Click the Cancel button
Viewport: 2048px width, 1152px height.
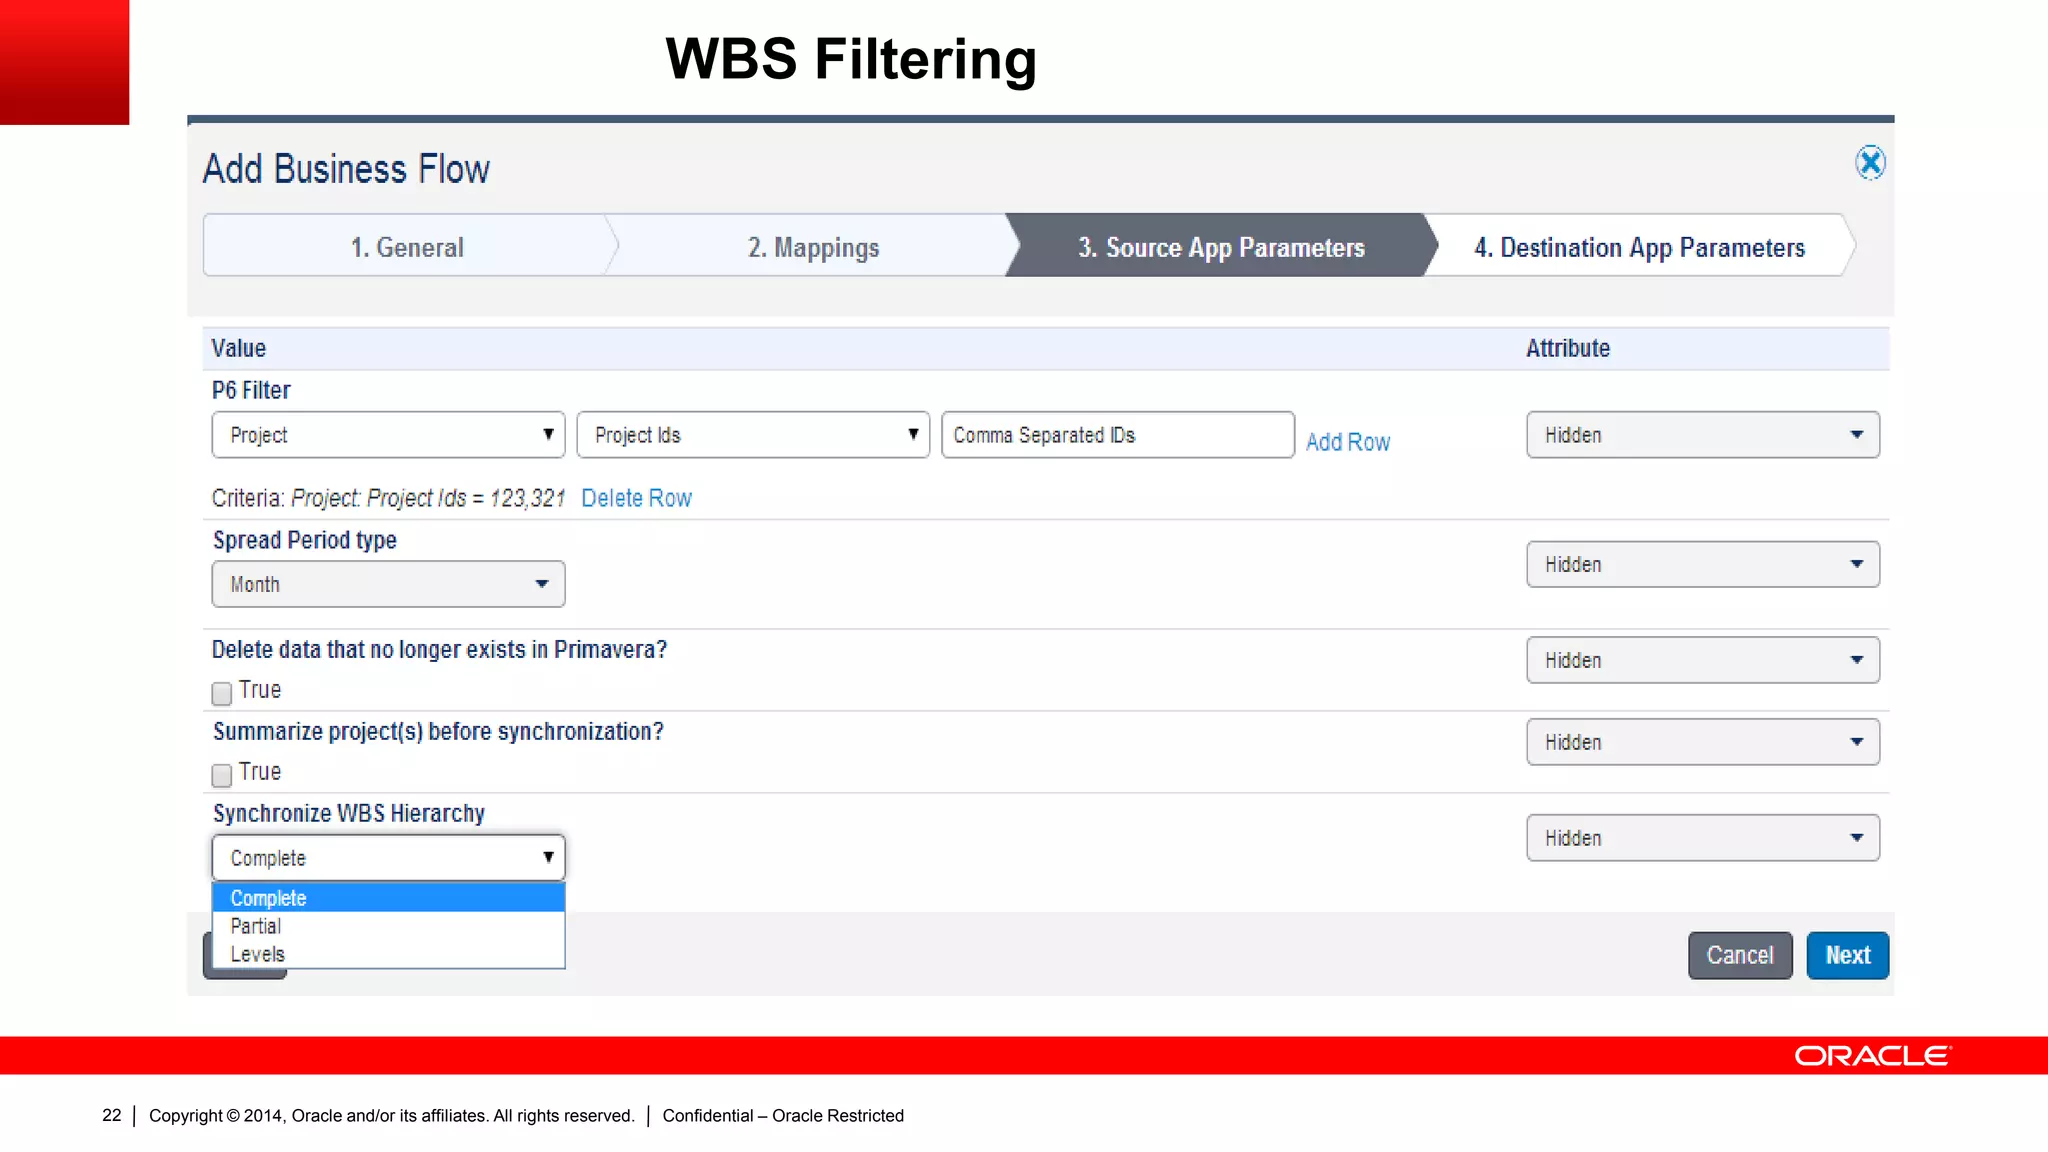tap(1740, 955)
